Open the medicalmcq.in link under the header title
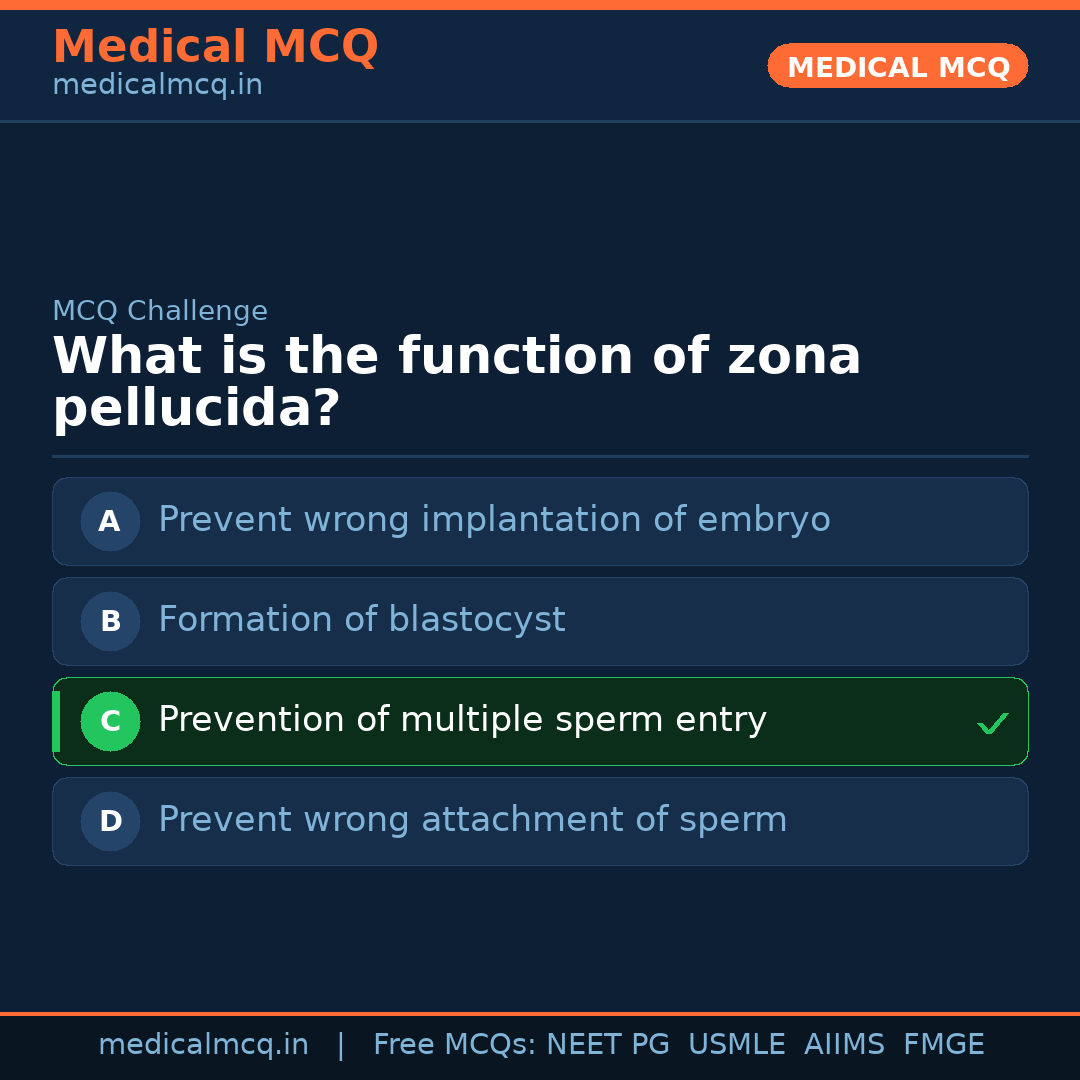The width and height of the screenshot is (1080, 1080). point(157,85)
